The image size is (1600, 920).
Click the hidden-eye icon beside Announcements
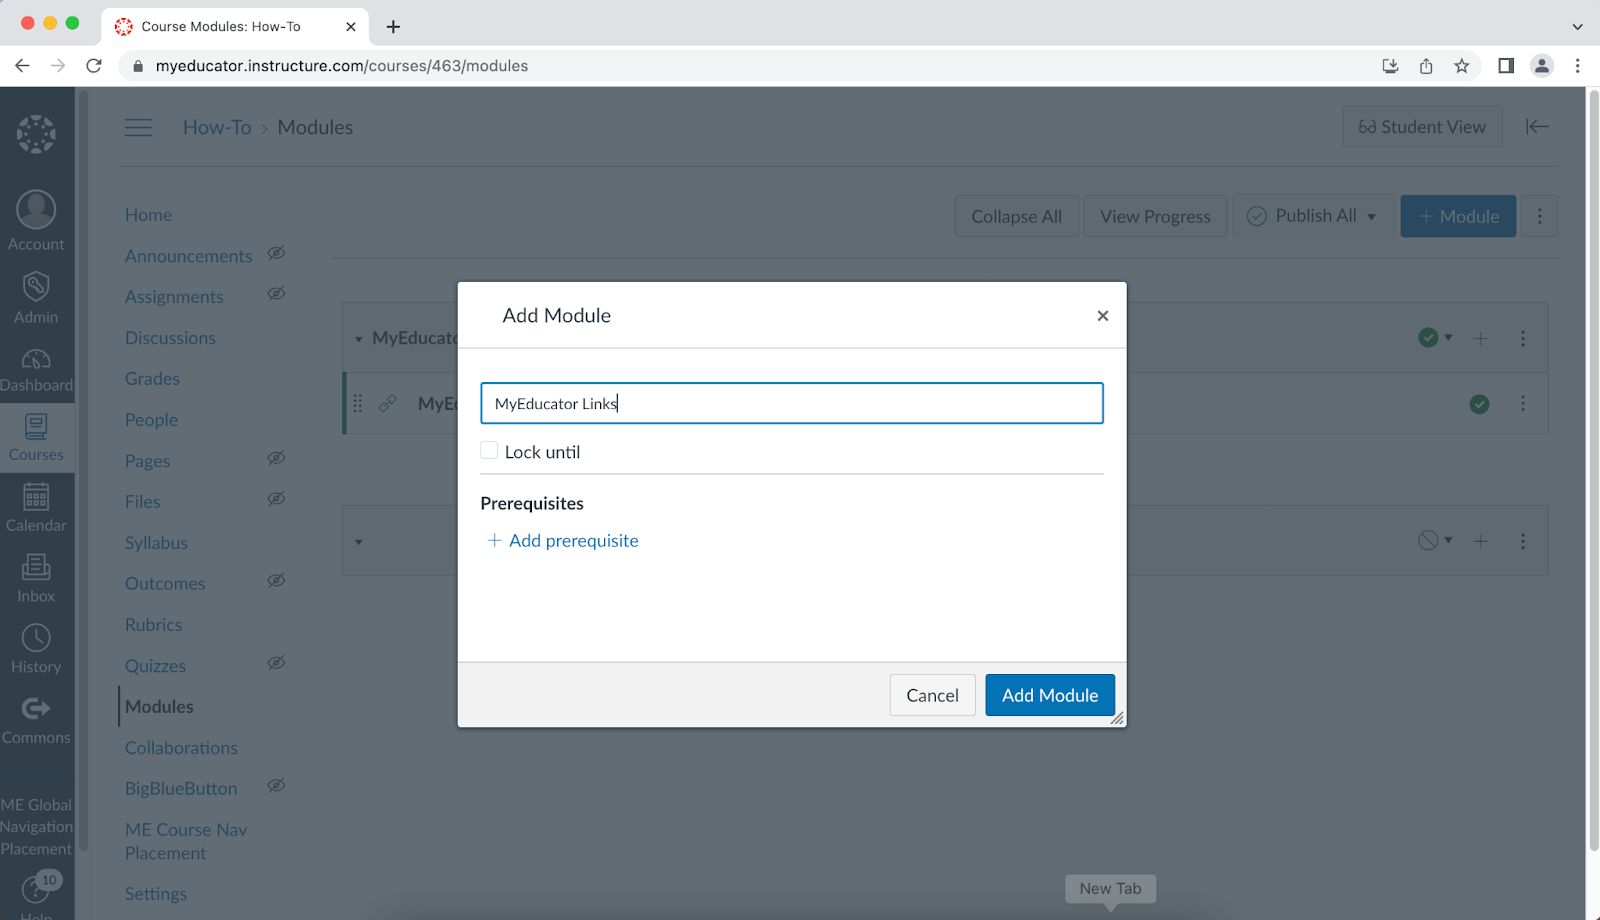point(276,253)
